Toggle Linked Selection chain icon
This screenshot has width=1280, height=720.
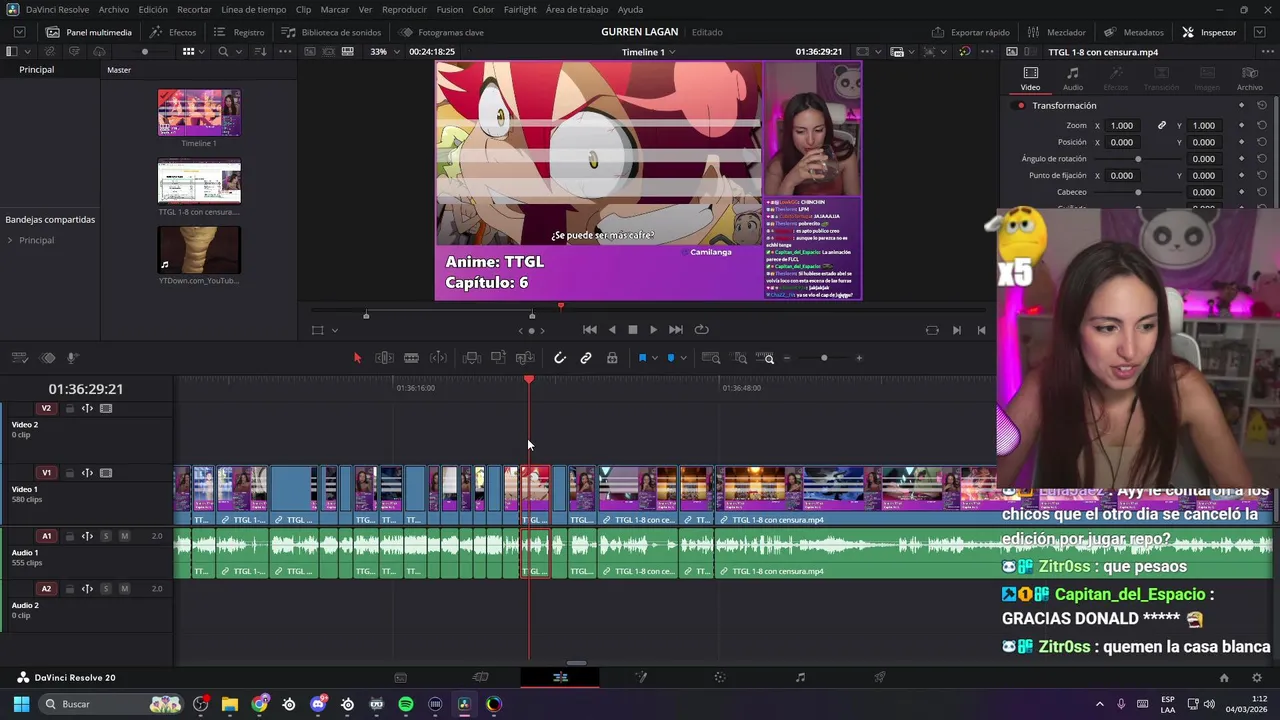(x=586, y=358)
